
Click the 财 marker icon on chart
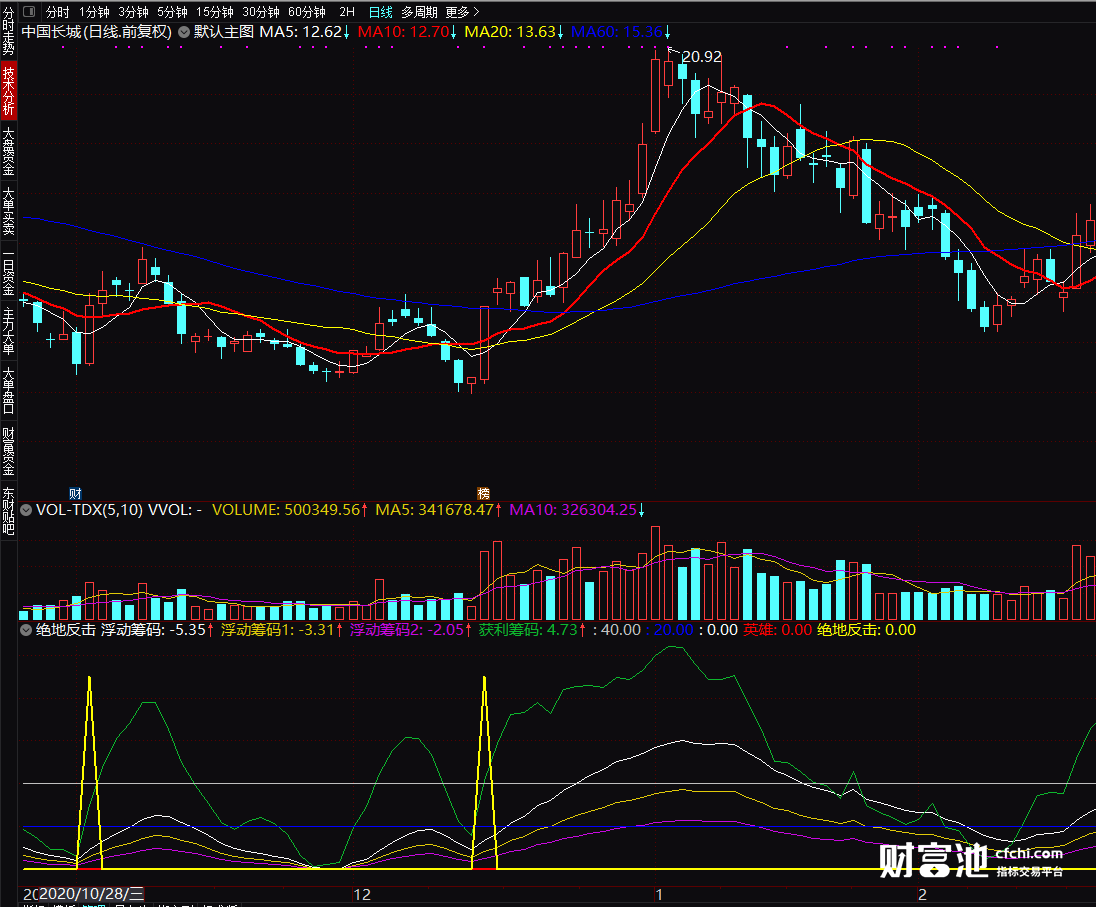[75, 493]
